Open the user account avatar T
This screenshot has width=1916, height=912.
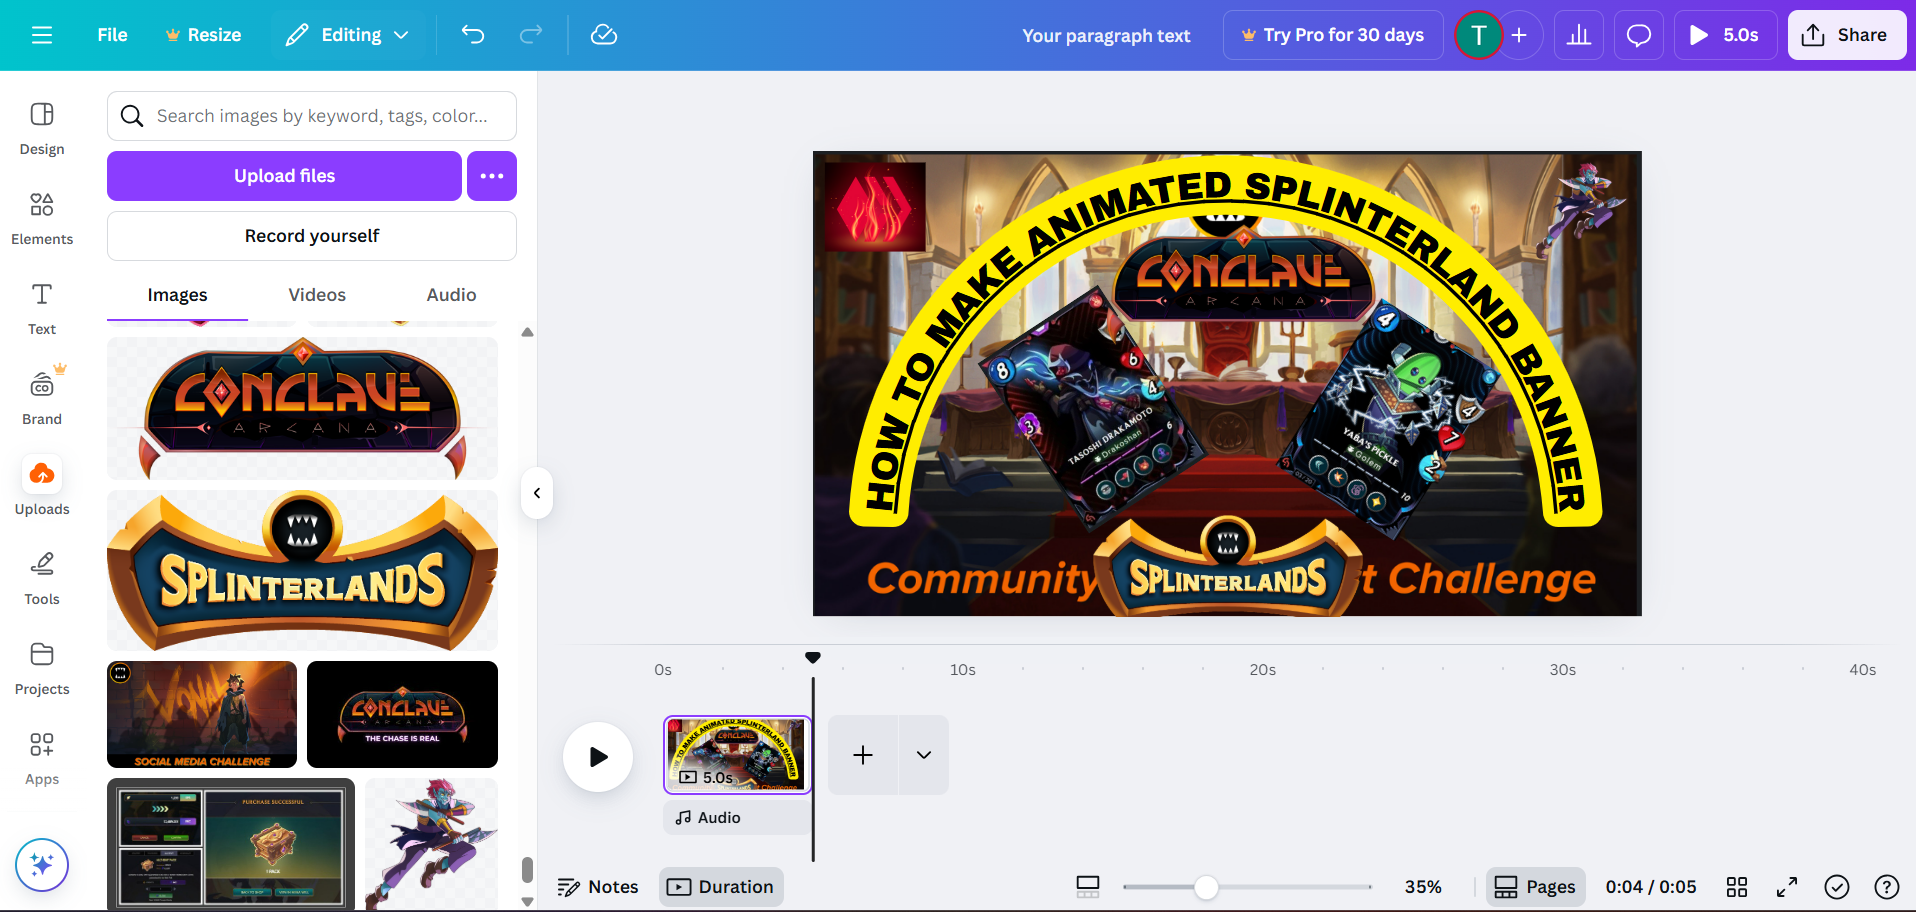click(x=1478, y=35)
